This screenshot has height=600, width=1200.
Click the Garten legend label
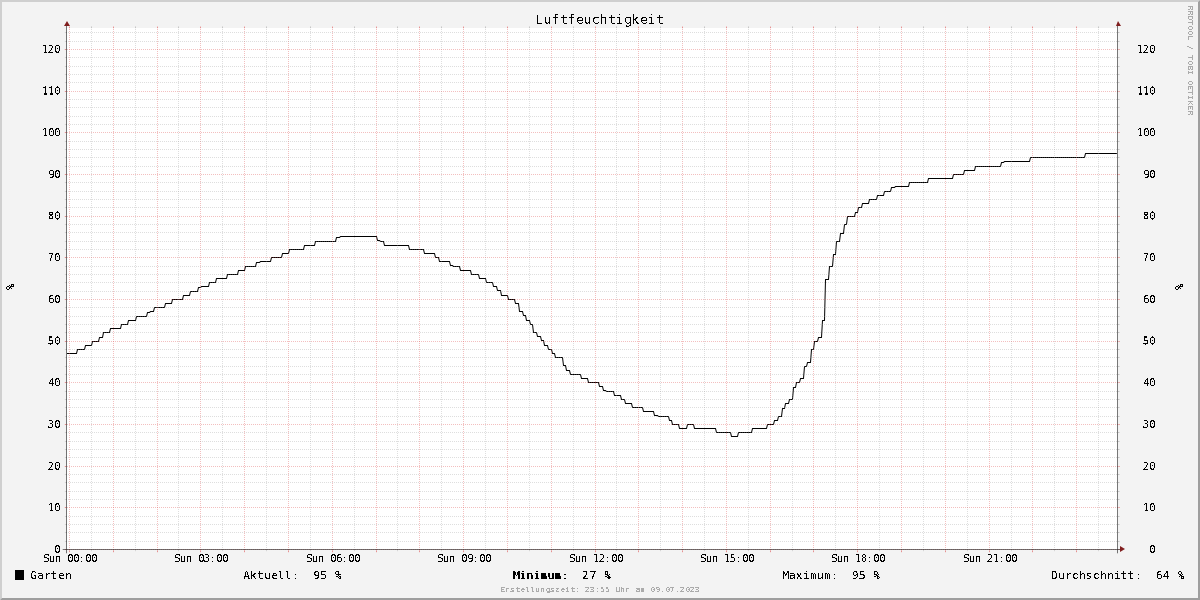click(x=51, y=575)
